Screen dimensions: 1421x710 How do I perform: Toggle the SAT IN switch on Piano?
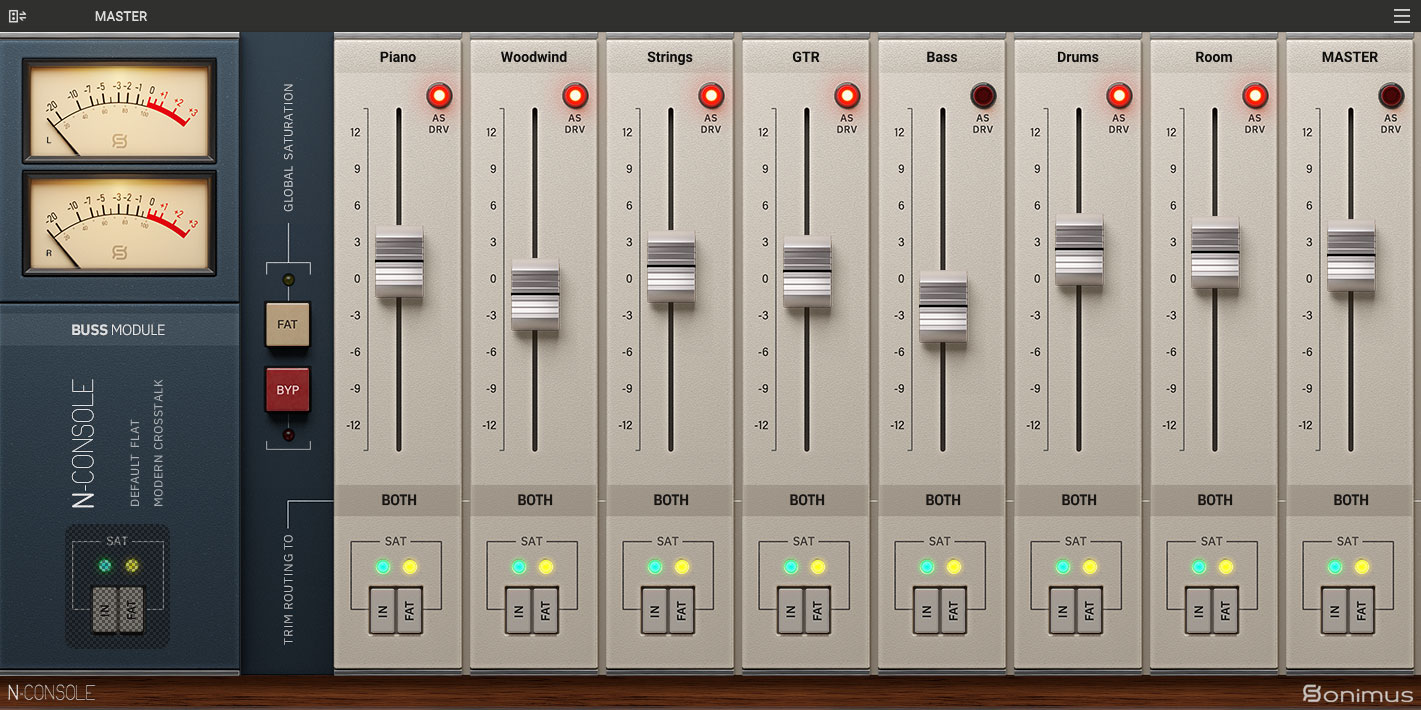(x=384, y=610)
